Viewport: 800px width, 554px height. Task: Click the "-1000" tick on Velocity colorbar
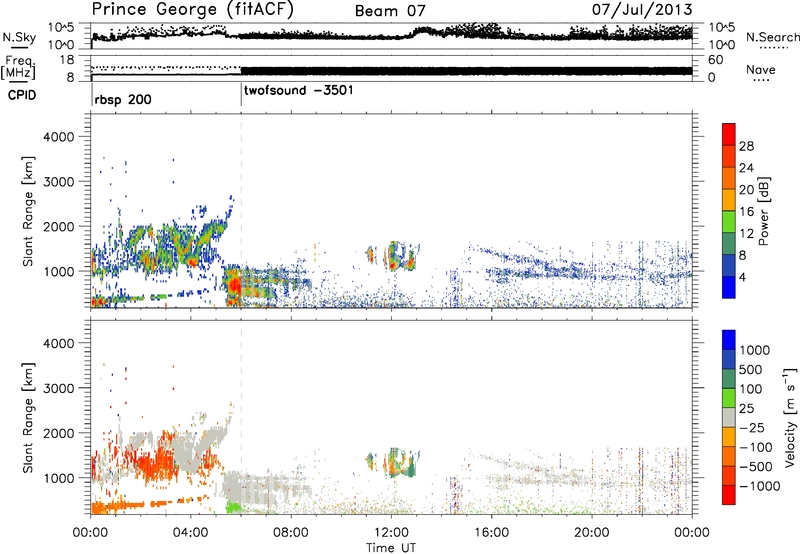coord(759,486)
